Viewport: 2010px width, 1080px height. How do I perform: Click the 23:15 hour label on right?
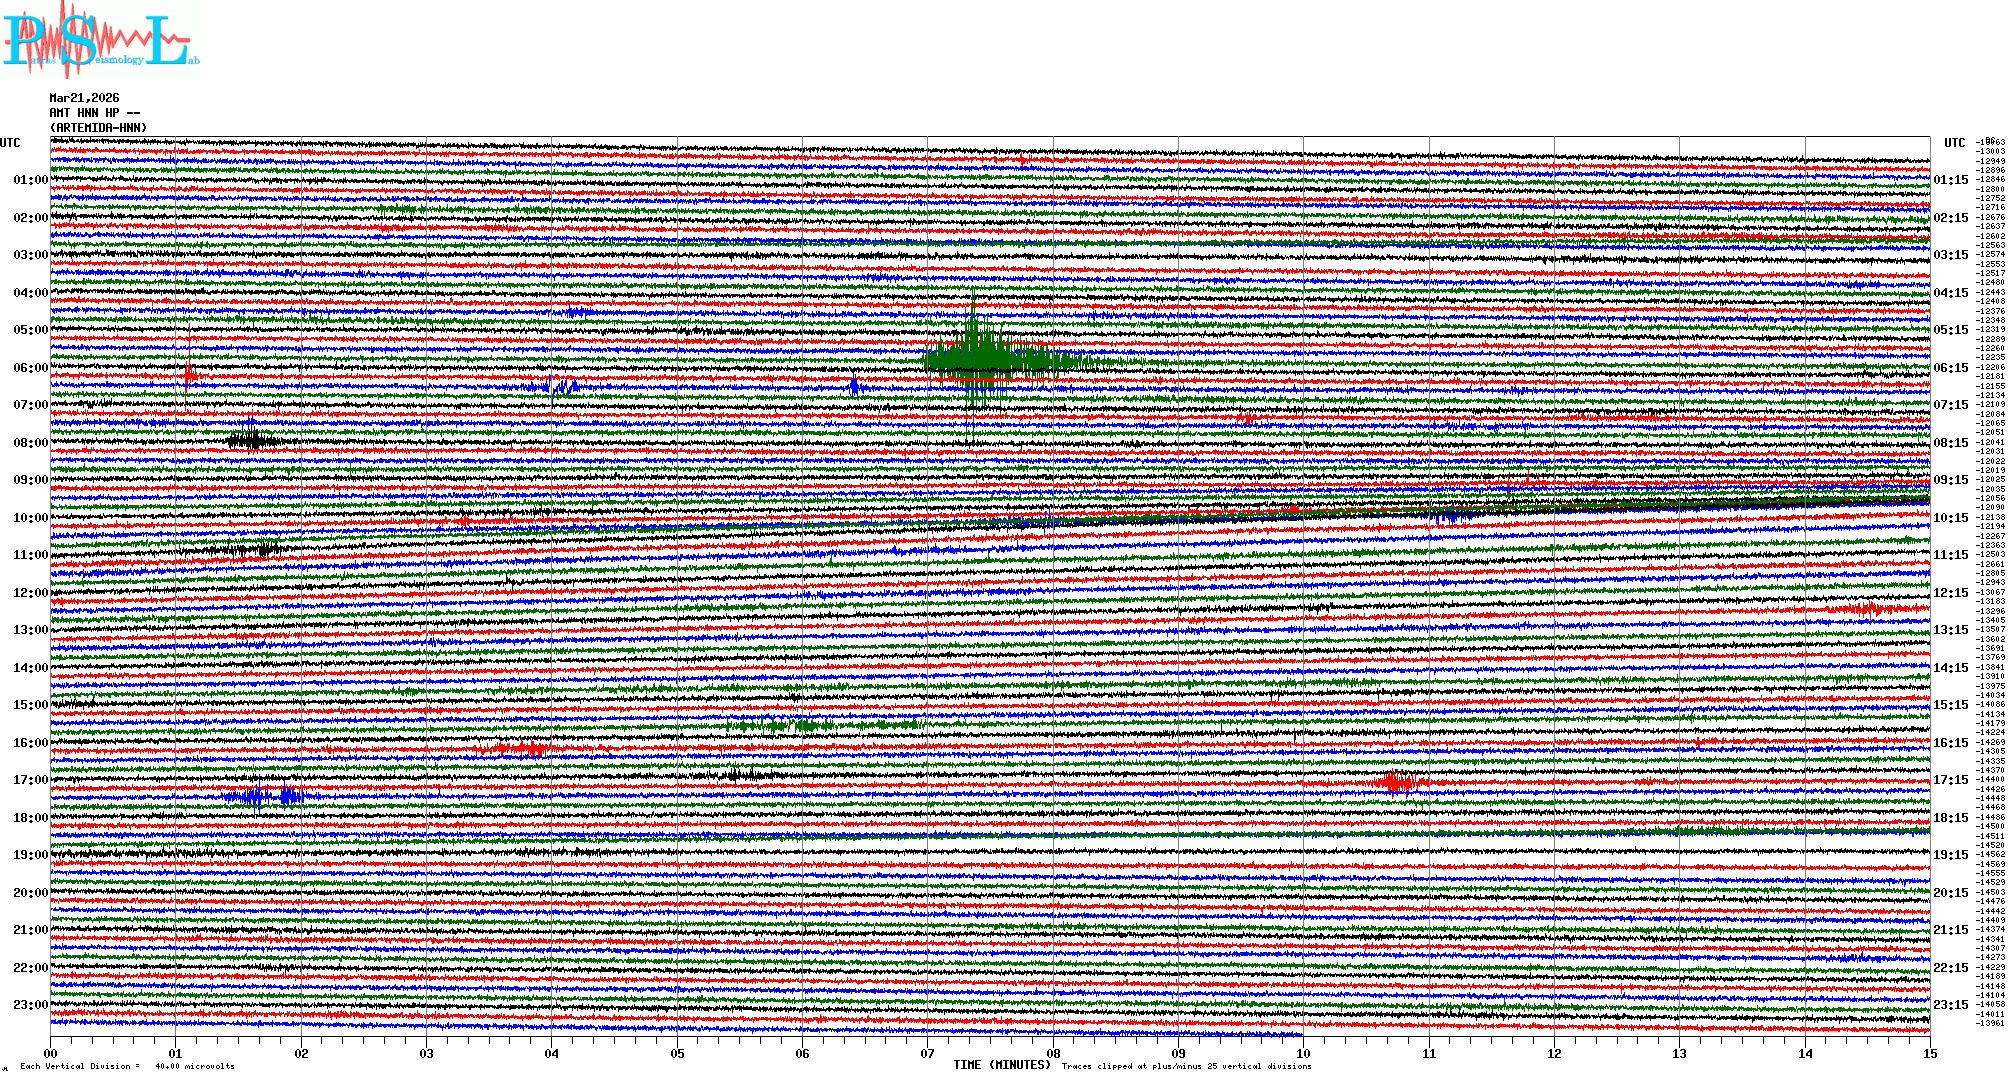1950,1005
